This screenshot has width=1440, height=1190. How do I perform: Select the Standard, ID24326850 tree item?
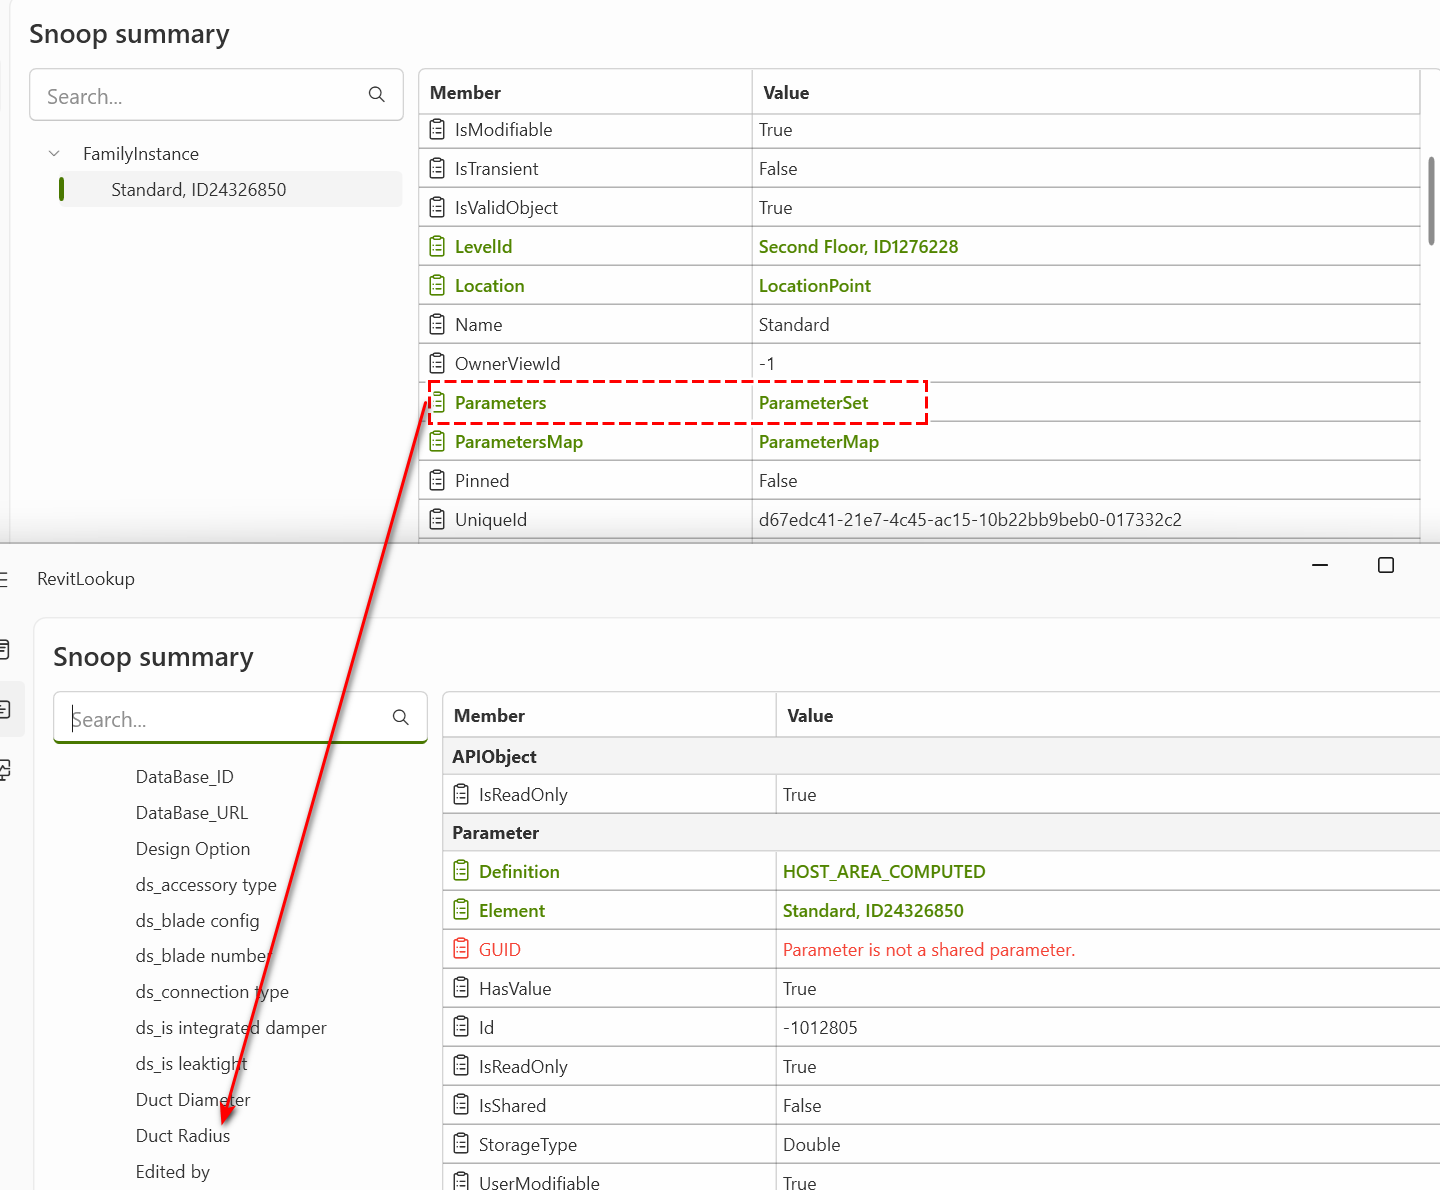[x=198, y=190]
